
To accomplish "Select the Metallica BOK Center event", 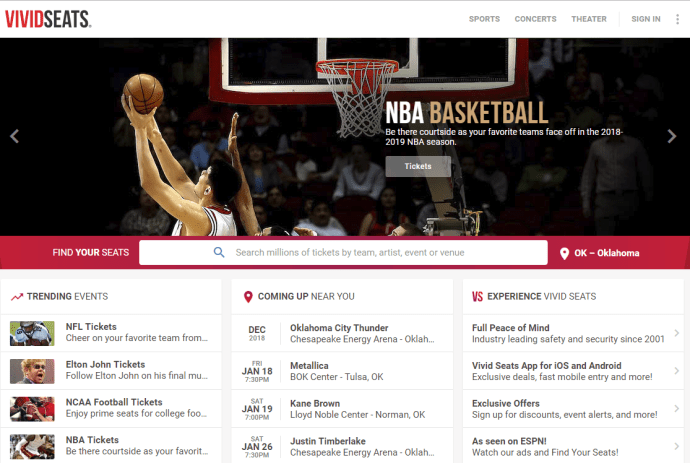I will point(342,371).
